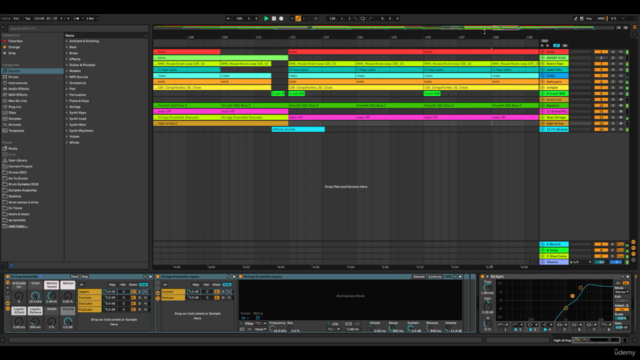Toggle the arrangement Loop switch
Image resolution: width=640 pixels, height=360 pixels.
click(362, 18)
